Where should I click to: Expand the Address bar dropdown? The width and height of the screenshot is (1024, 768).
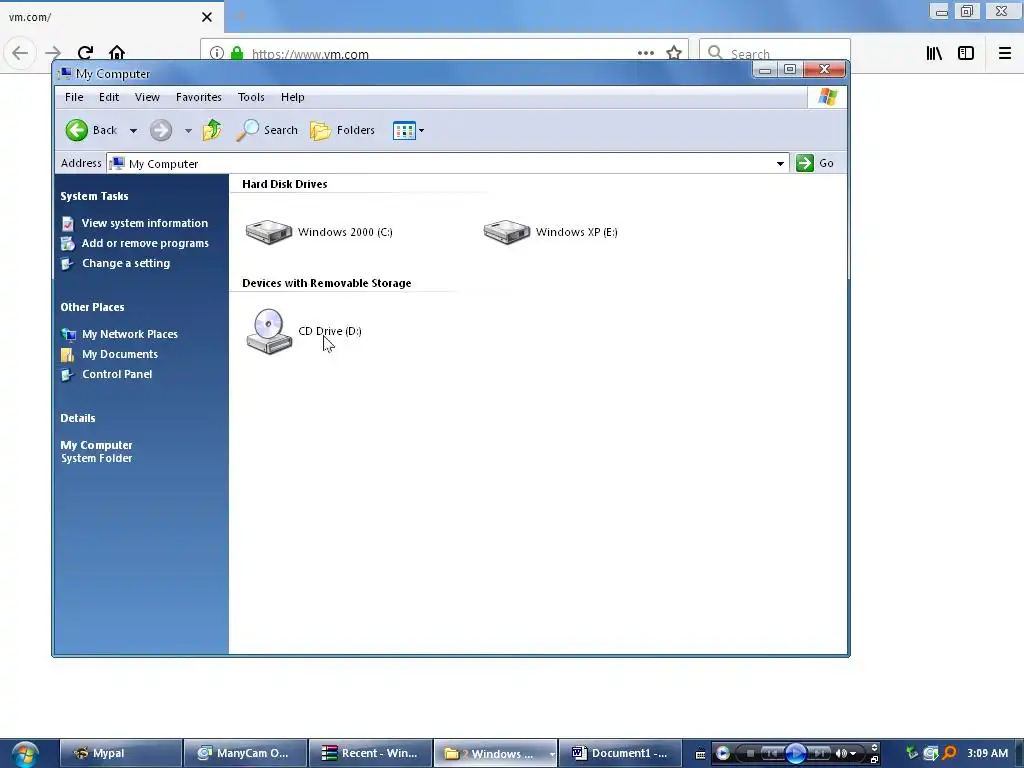point(780,163)
